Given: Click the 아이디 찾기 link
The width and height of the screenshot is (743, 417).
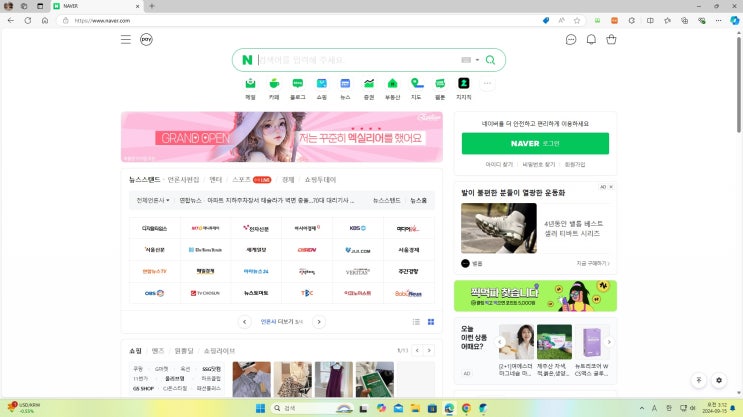Looking at the screenshot, I should pos(499,164).
